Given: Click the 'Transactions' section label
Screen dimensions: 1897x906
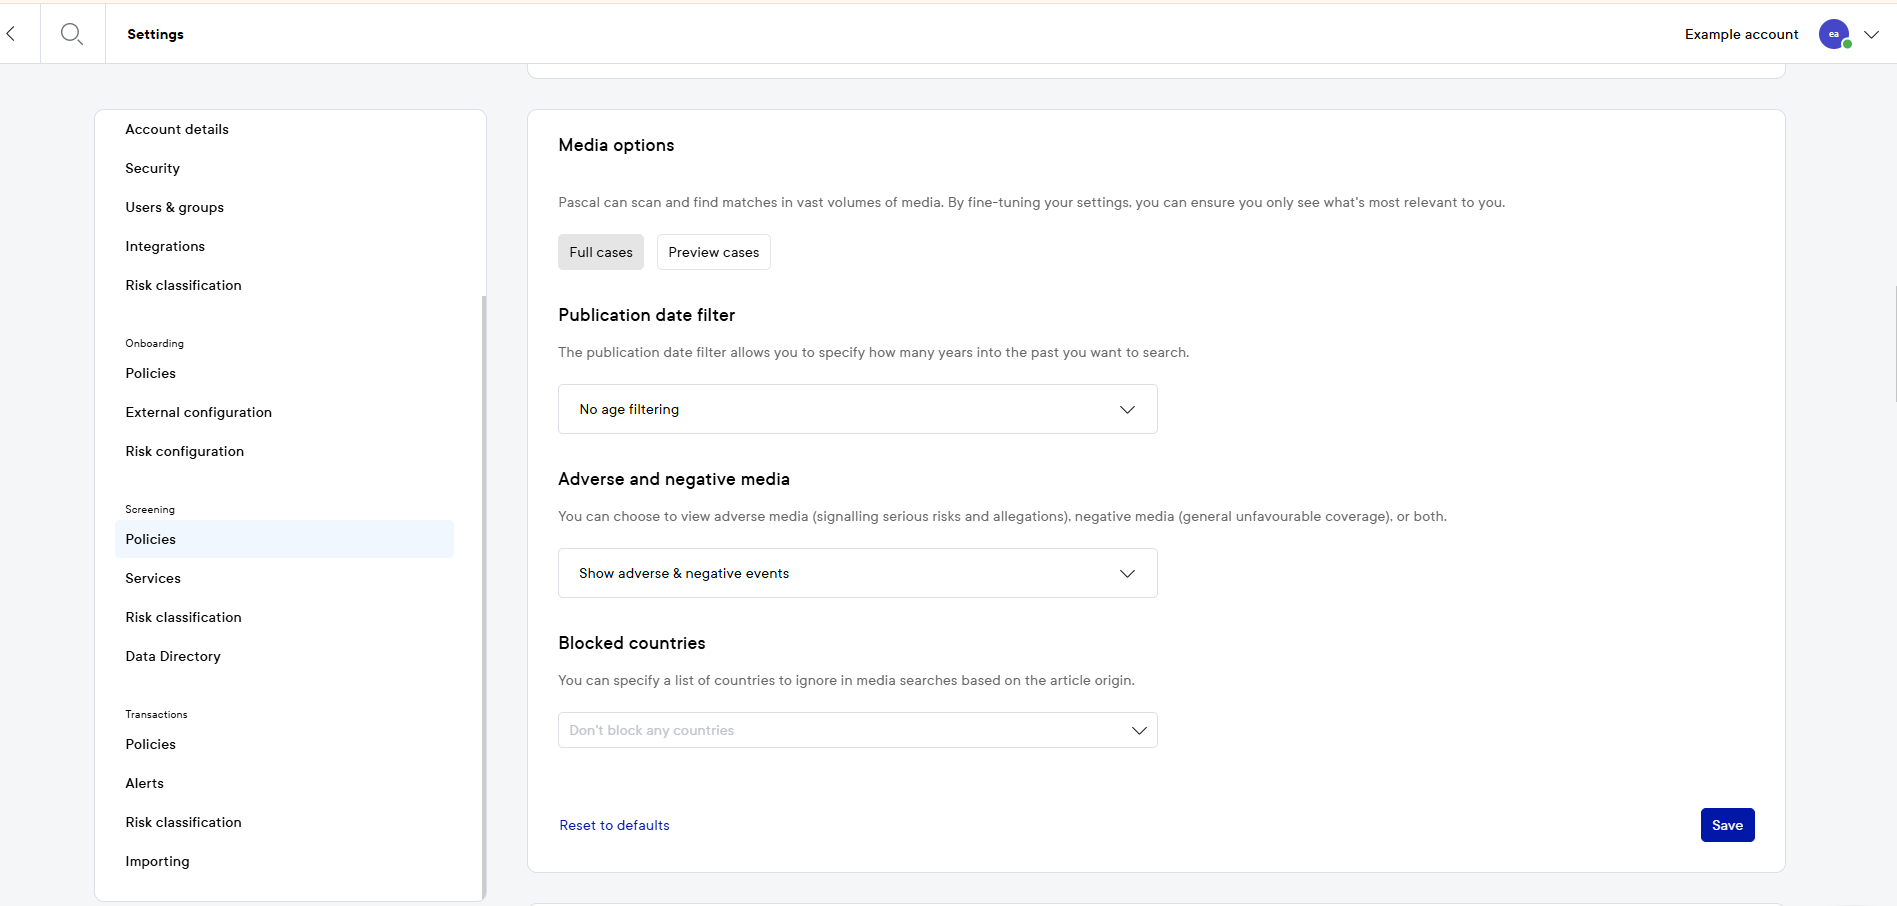Looking at the screenshot, I should [157, 714].
